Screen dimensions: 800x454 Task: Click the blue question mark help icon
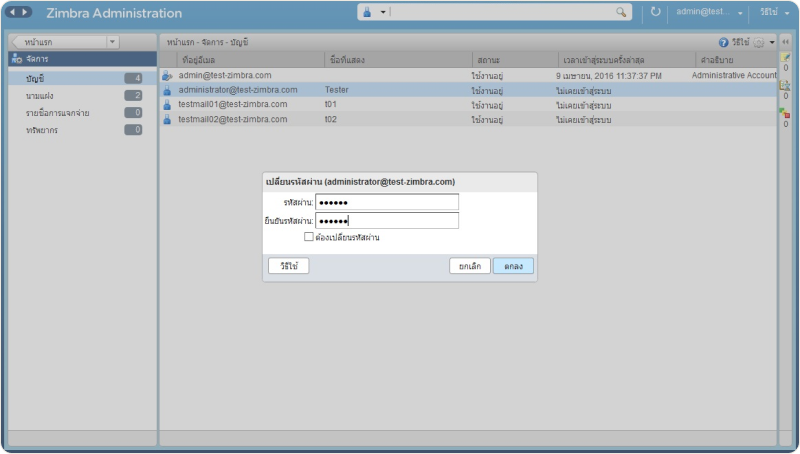[723, 42]
